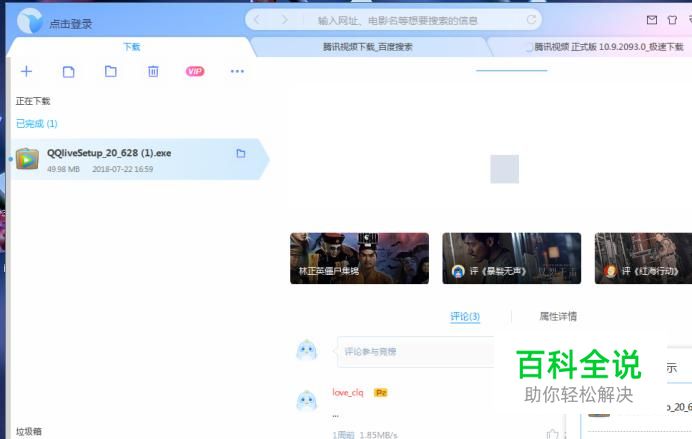This screenshot has height=439, width=692.
Task: Open the love_clq username link
Action: point(348,392)
